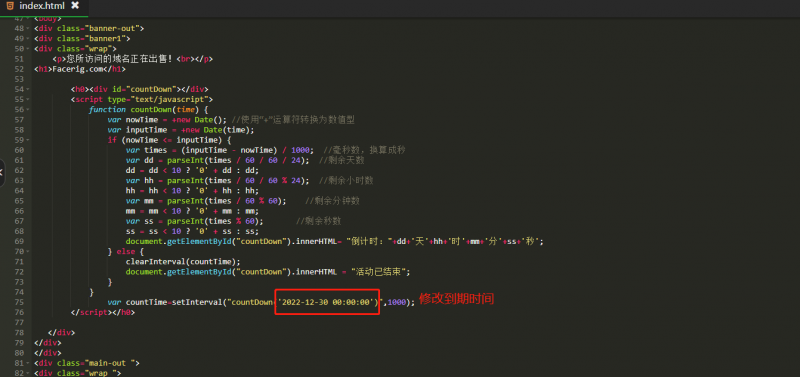
Task: Click the "倒计时：" string on line 69
Action: [370, 241]
